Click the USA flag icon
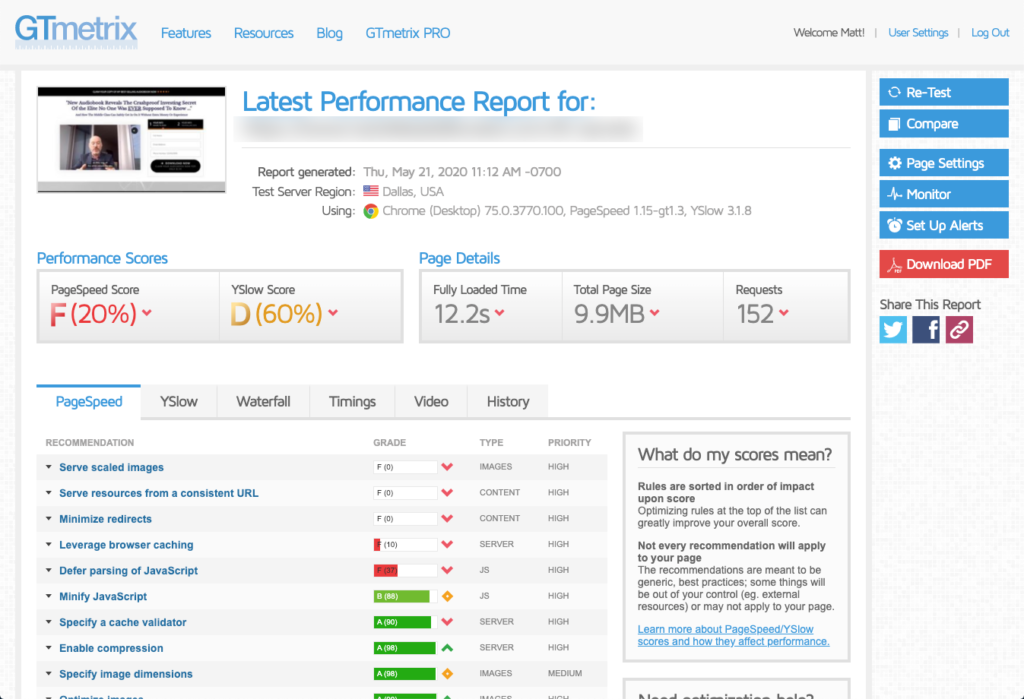 (x=371, y=191)
